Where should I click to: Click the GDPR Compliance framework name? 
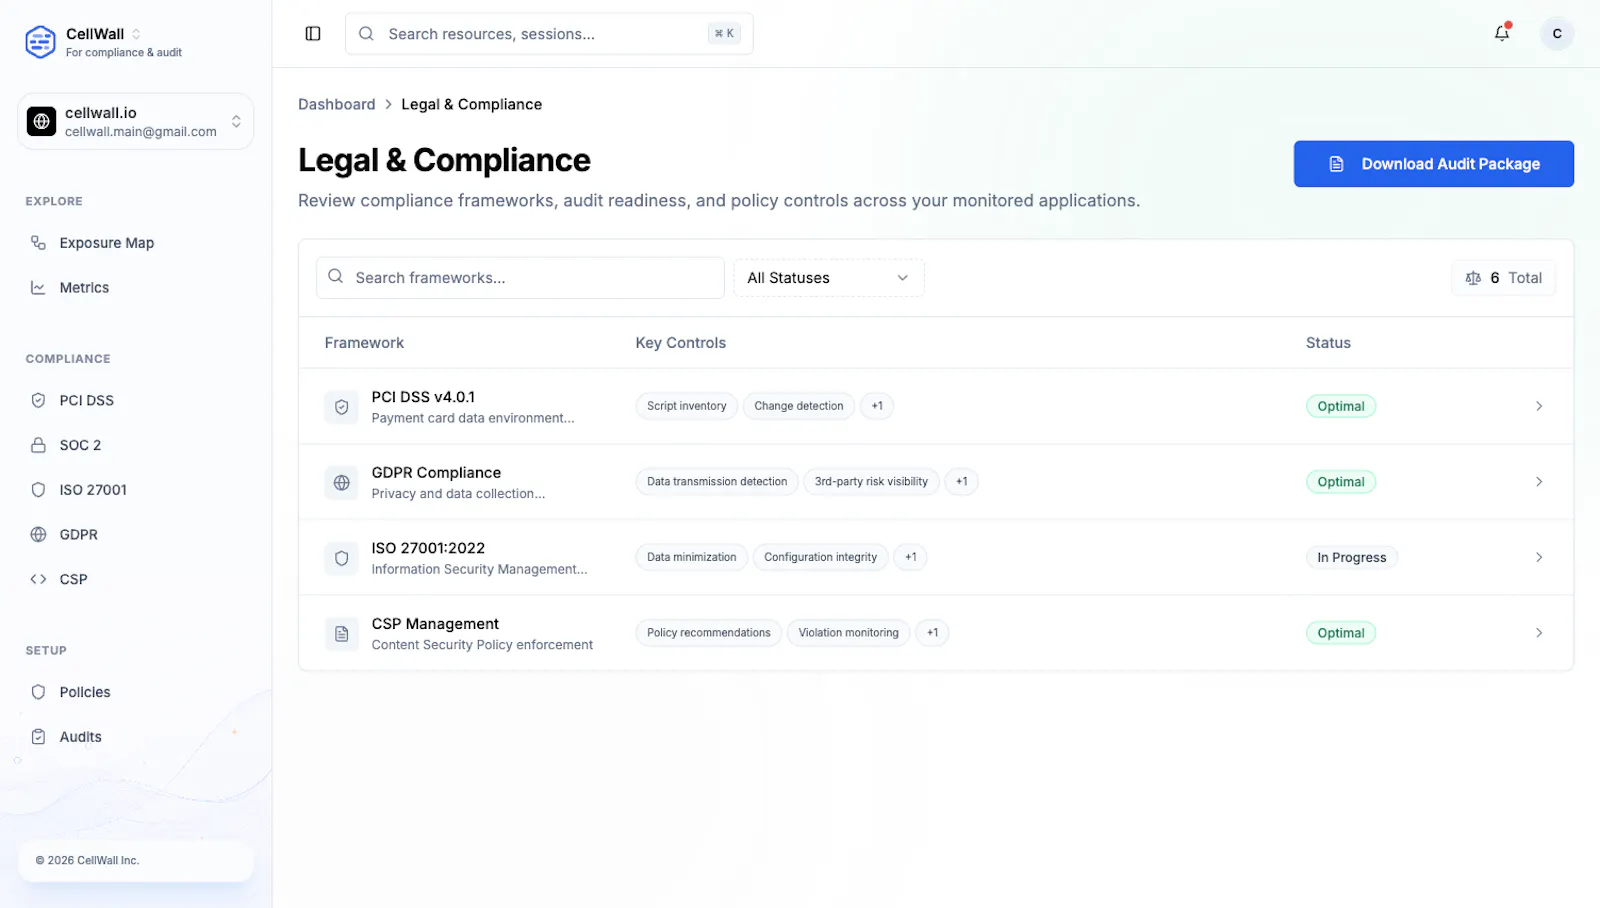(436, 473)
